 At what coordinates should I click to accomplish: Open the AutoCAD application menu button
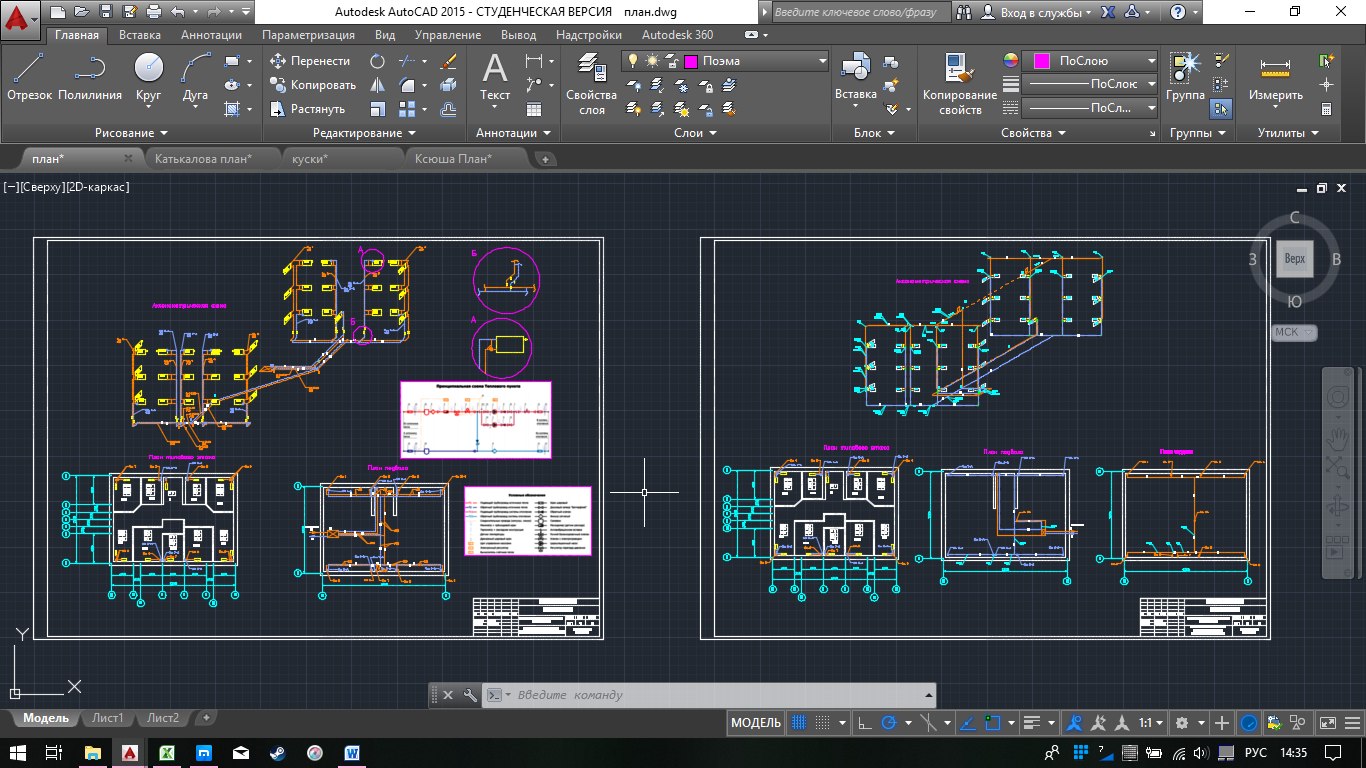[x=20, y=18]
